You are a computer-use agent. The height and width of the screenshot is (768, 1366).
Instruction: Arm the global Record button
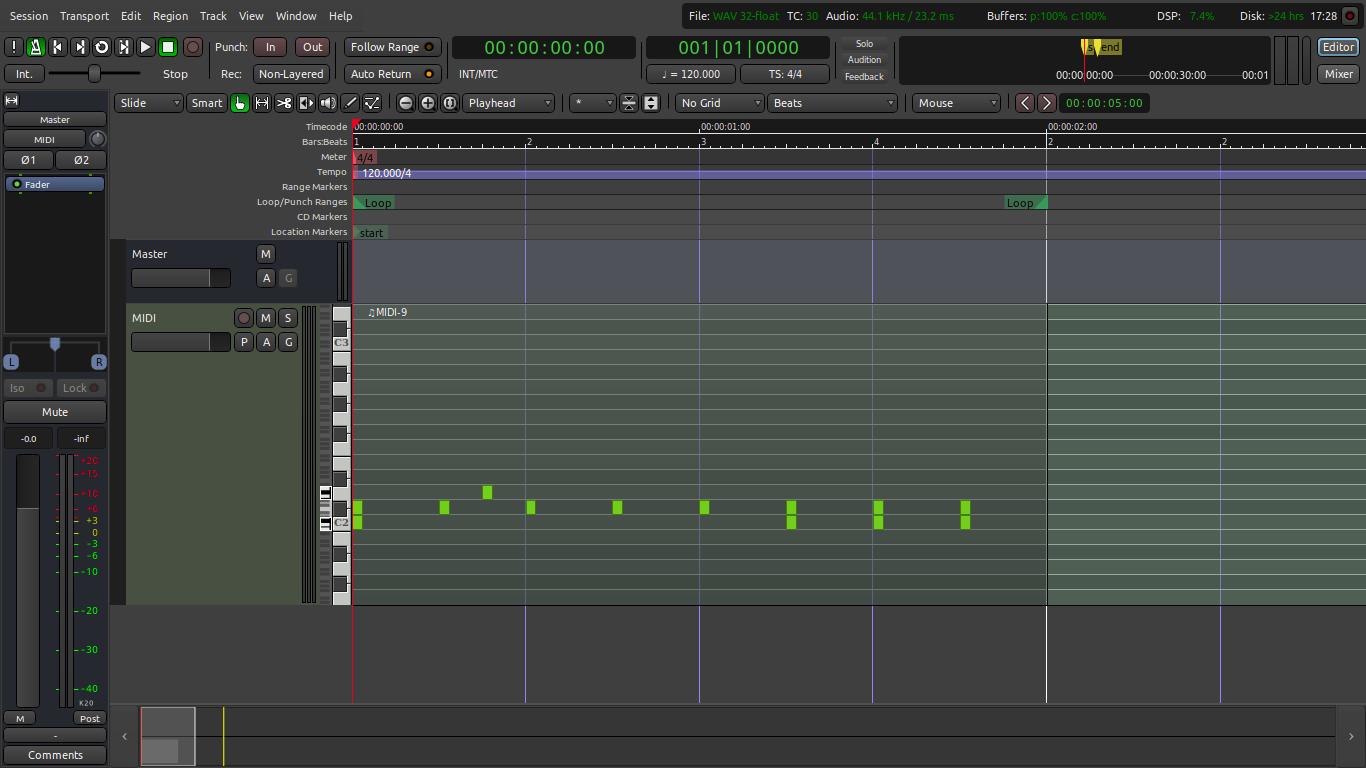[x=193, y=47]
